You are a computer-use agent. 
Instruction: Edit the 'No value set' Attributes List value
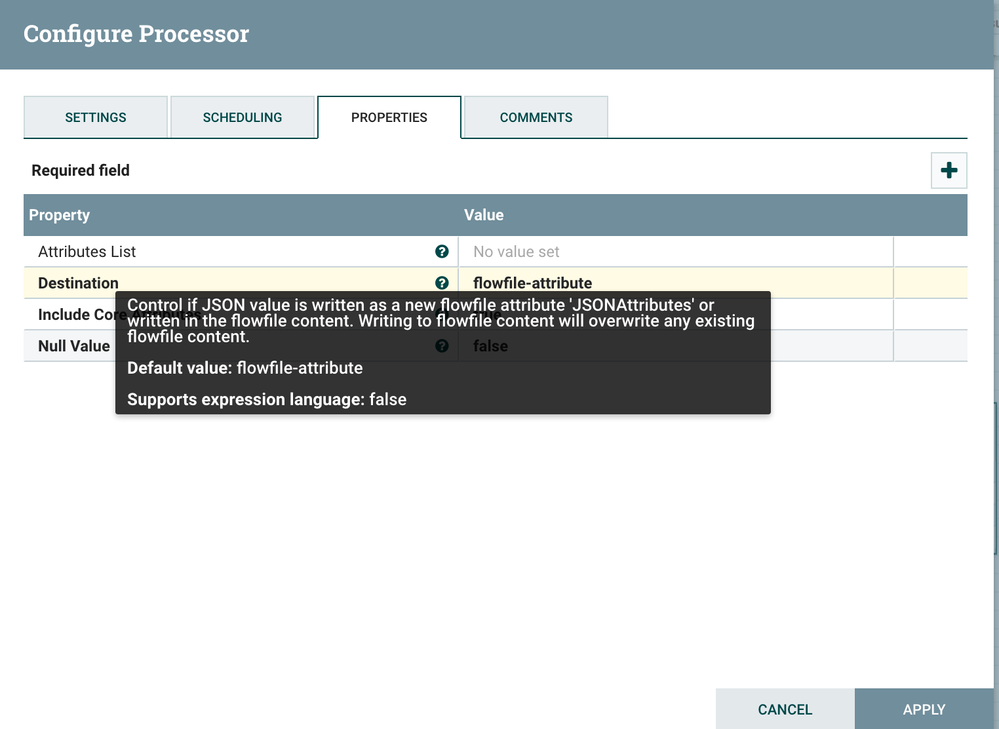tap(675, 252)
